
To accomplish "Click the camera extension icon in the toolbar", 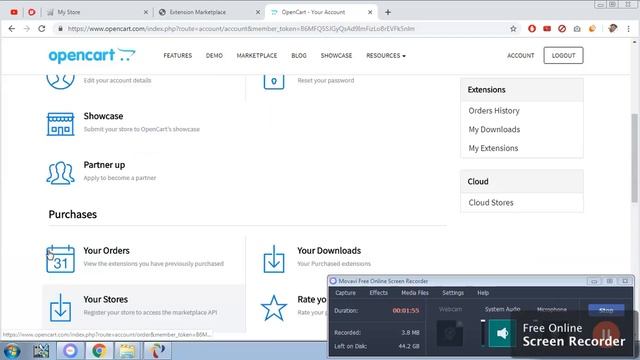I will click(x=577, y=29).
